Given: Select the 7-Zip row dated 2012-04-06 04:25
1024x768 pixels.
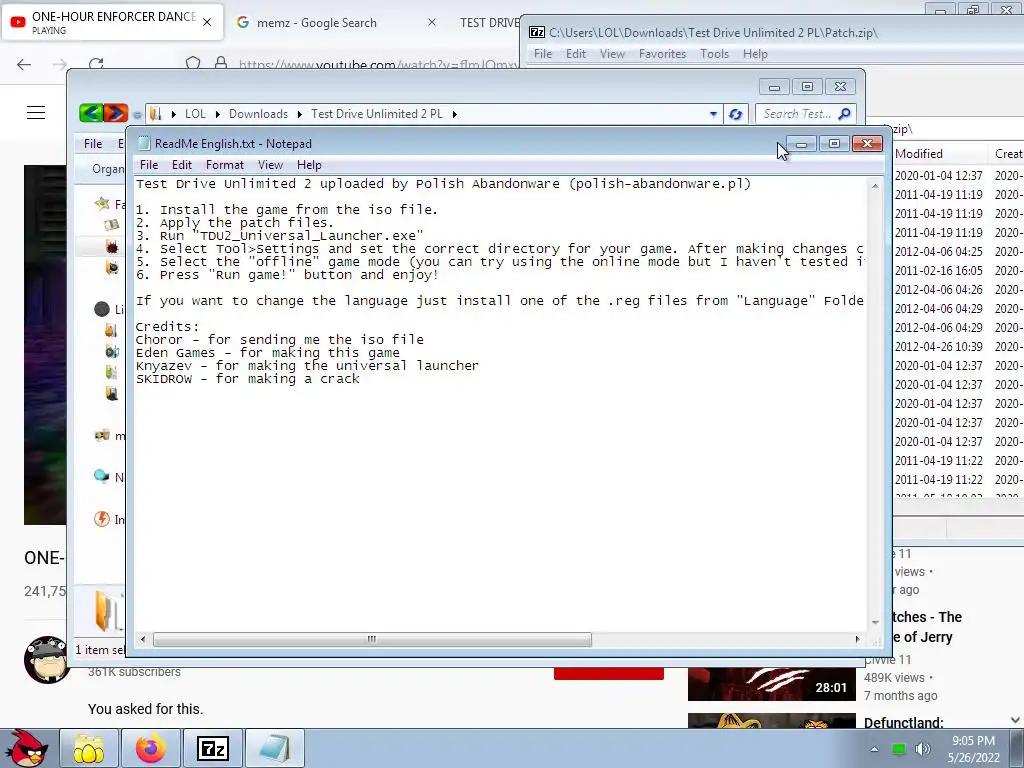Looking at the screenshot, I should click(958, 251).
